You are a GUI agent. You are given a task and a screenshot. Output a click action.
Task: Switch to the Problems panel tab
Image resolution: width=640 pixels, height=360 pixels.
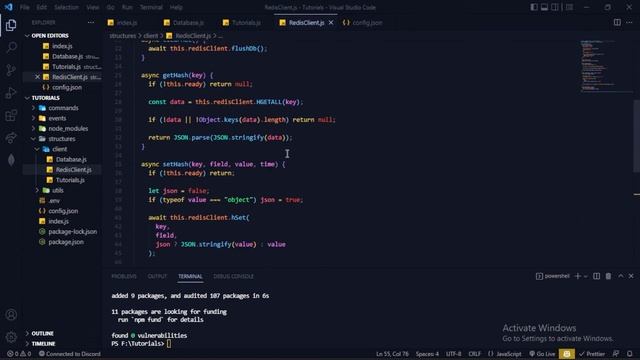tap(124, 276)
